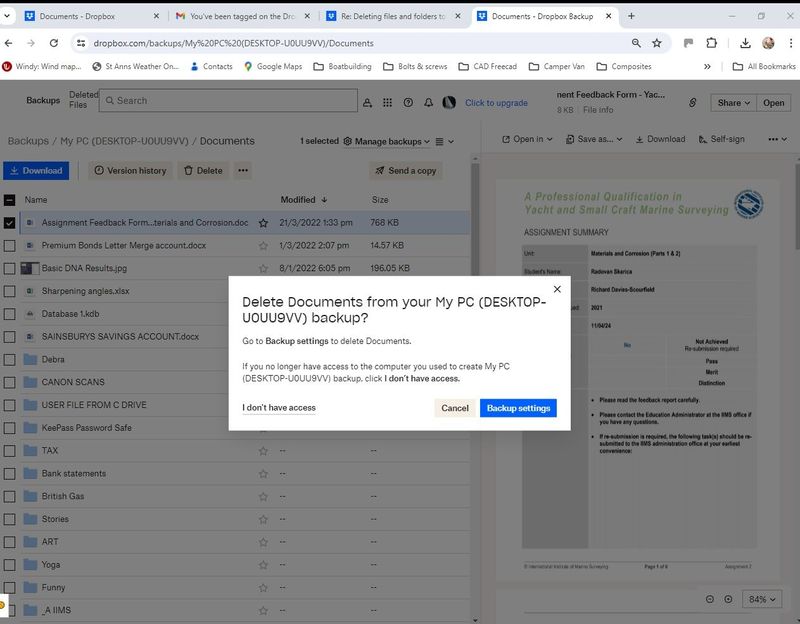This screenshot has width=800, height=624.
Task: Star the Assignment Feedback Form file
Action: pos(263,223)
